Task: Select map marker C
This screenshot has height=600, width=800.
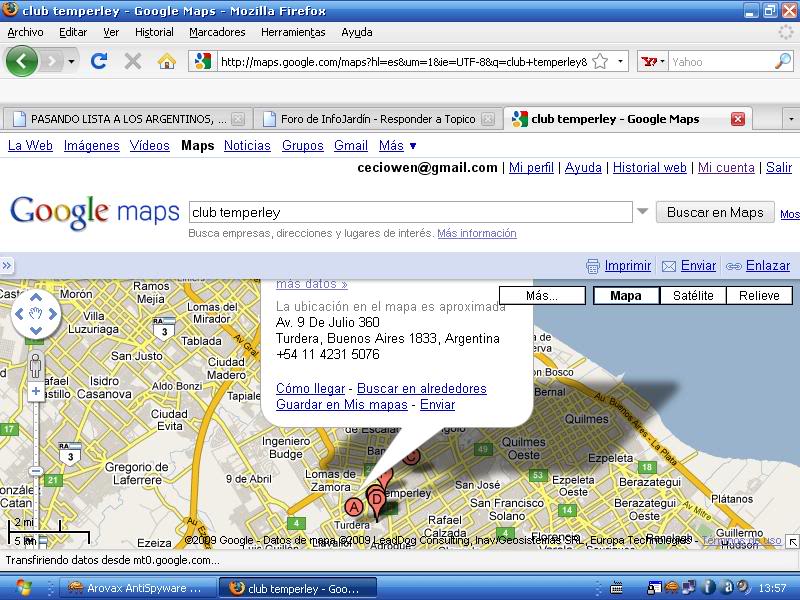Action: [x=411, y=456]
